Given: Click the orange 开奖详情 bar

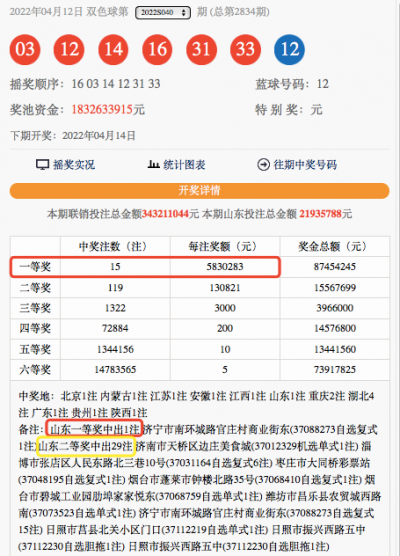Looking at the screenshot, I should tap(199, 190).
